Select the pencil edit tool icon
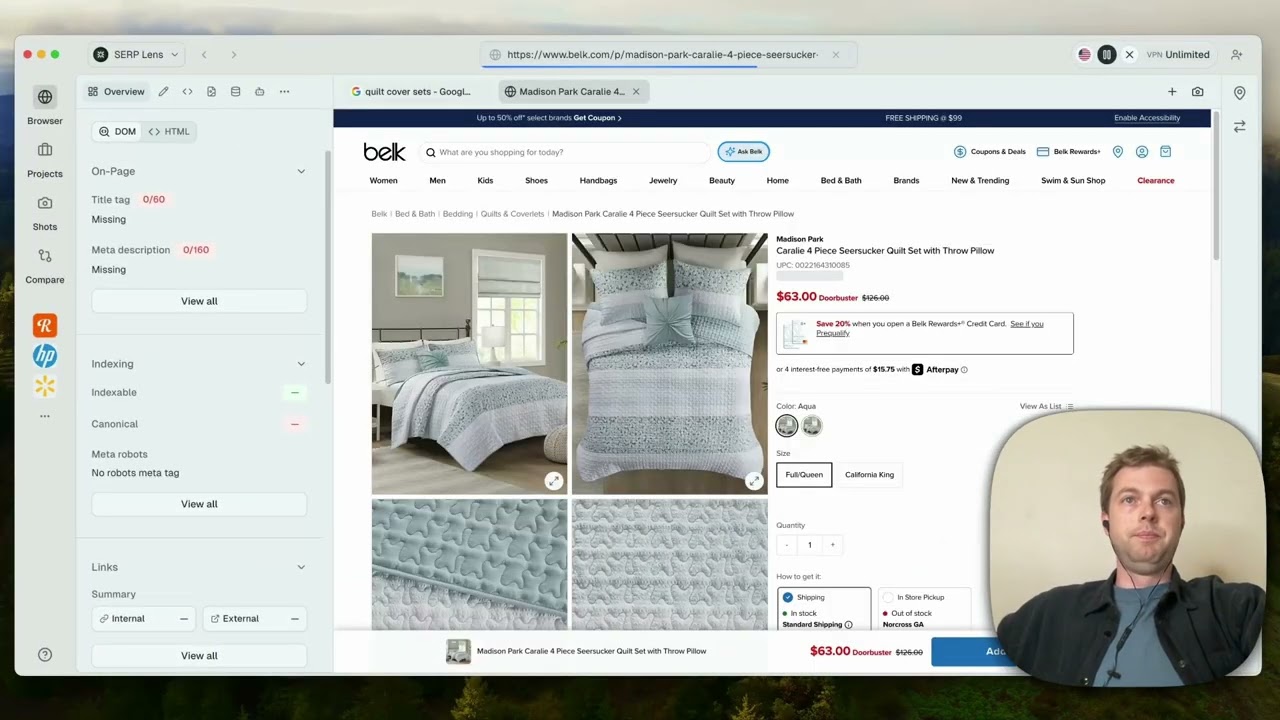This screenshot has width=1280, height=720. (163, 92)
